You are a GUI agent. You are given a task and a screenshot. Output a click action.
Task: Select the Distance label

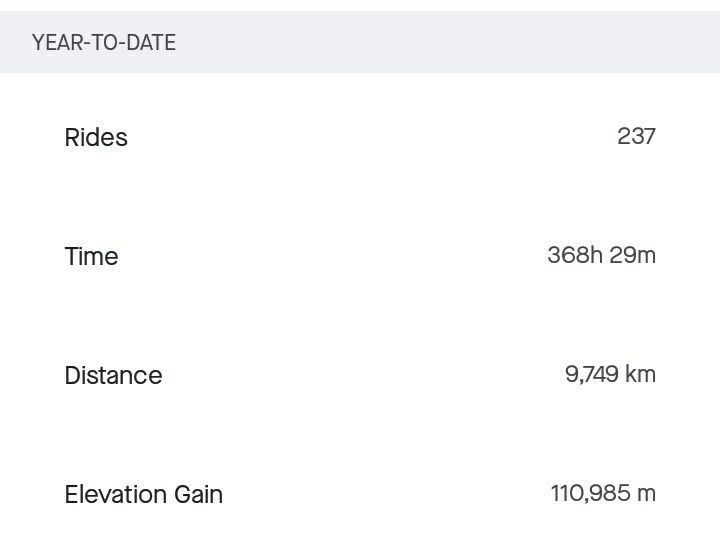click(x=113, y=375)
